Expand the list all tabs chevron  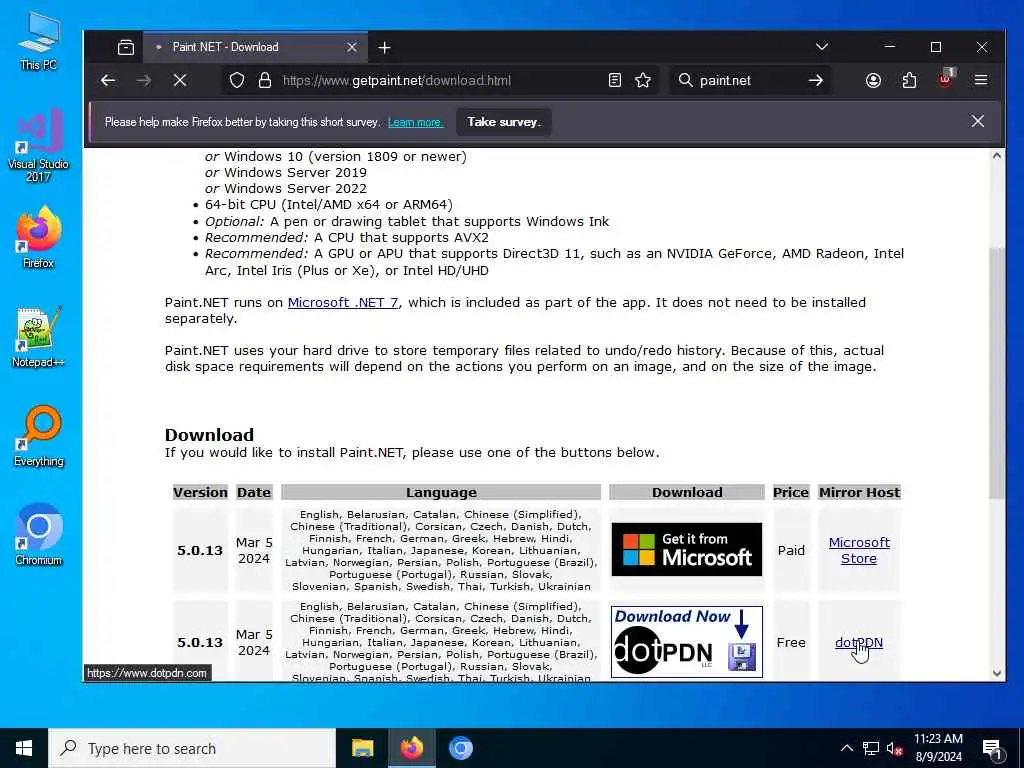coord(822,47)
